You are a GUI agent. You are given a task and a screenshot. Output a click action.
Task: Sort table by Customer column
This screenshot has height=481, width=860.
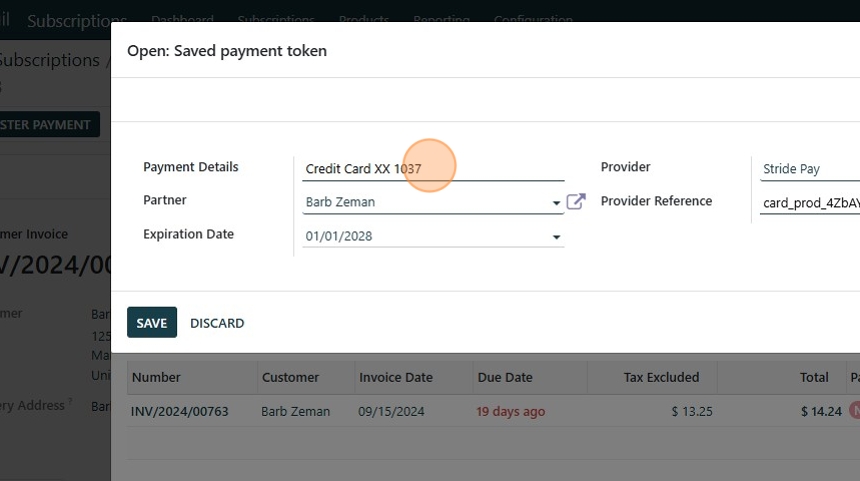click(290, 377)
